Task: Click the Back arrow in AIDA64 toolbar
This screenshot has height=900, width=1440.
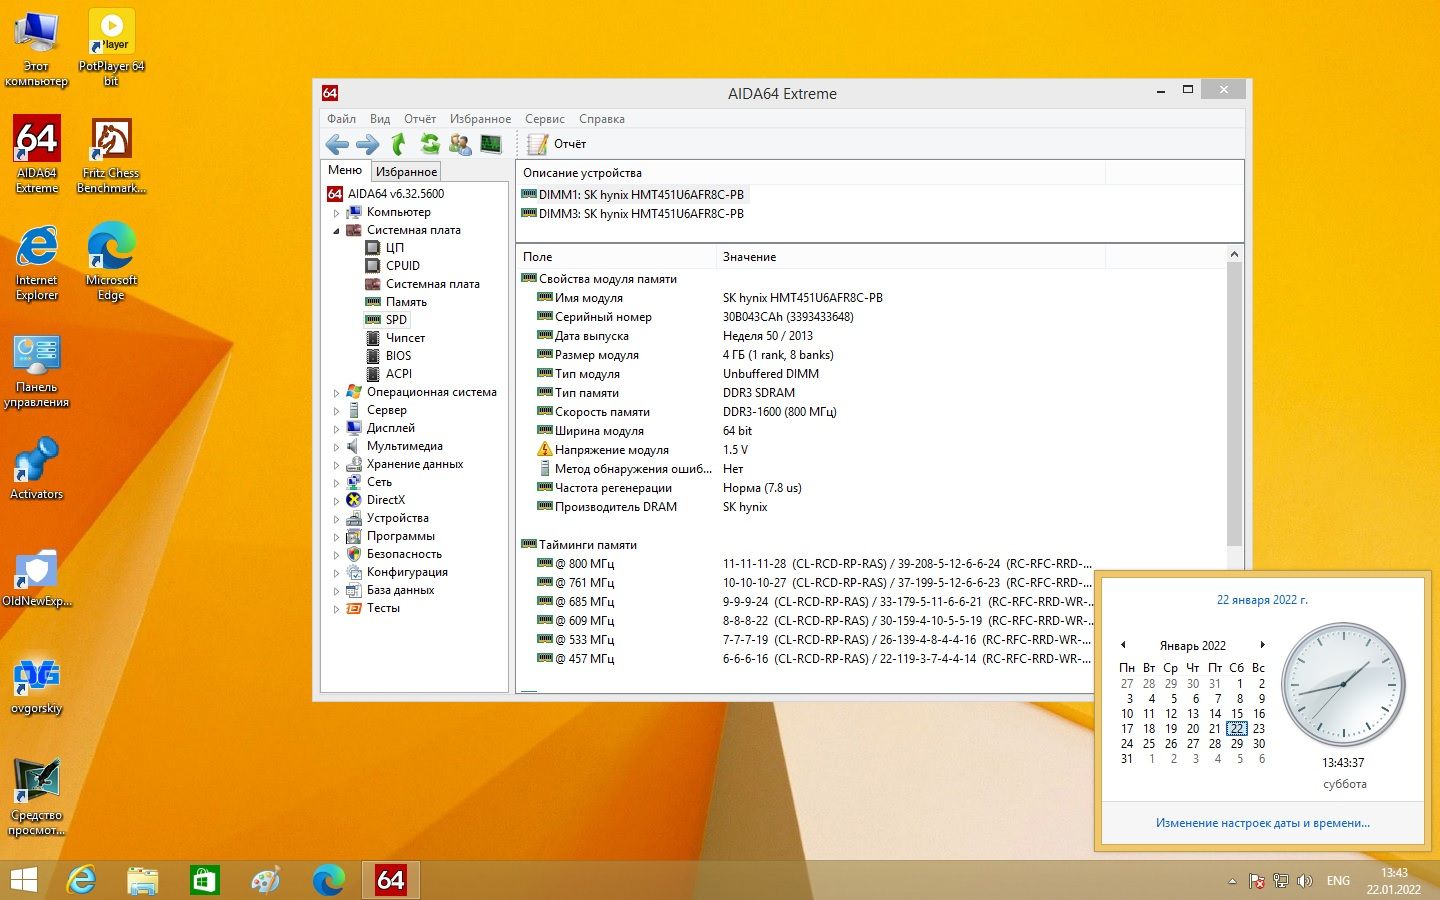Action: pyautogui.click(x=337, y=144)
